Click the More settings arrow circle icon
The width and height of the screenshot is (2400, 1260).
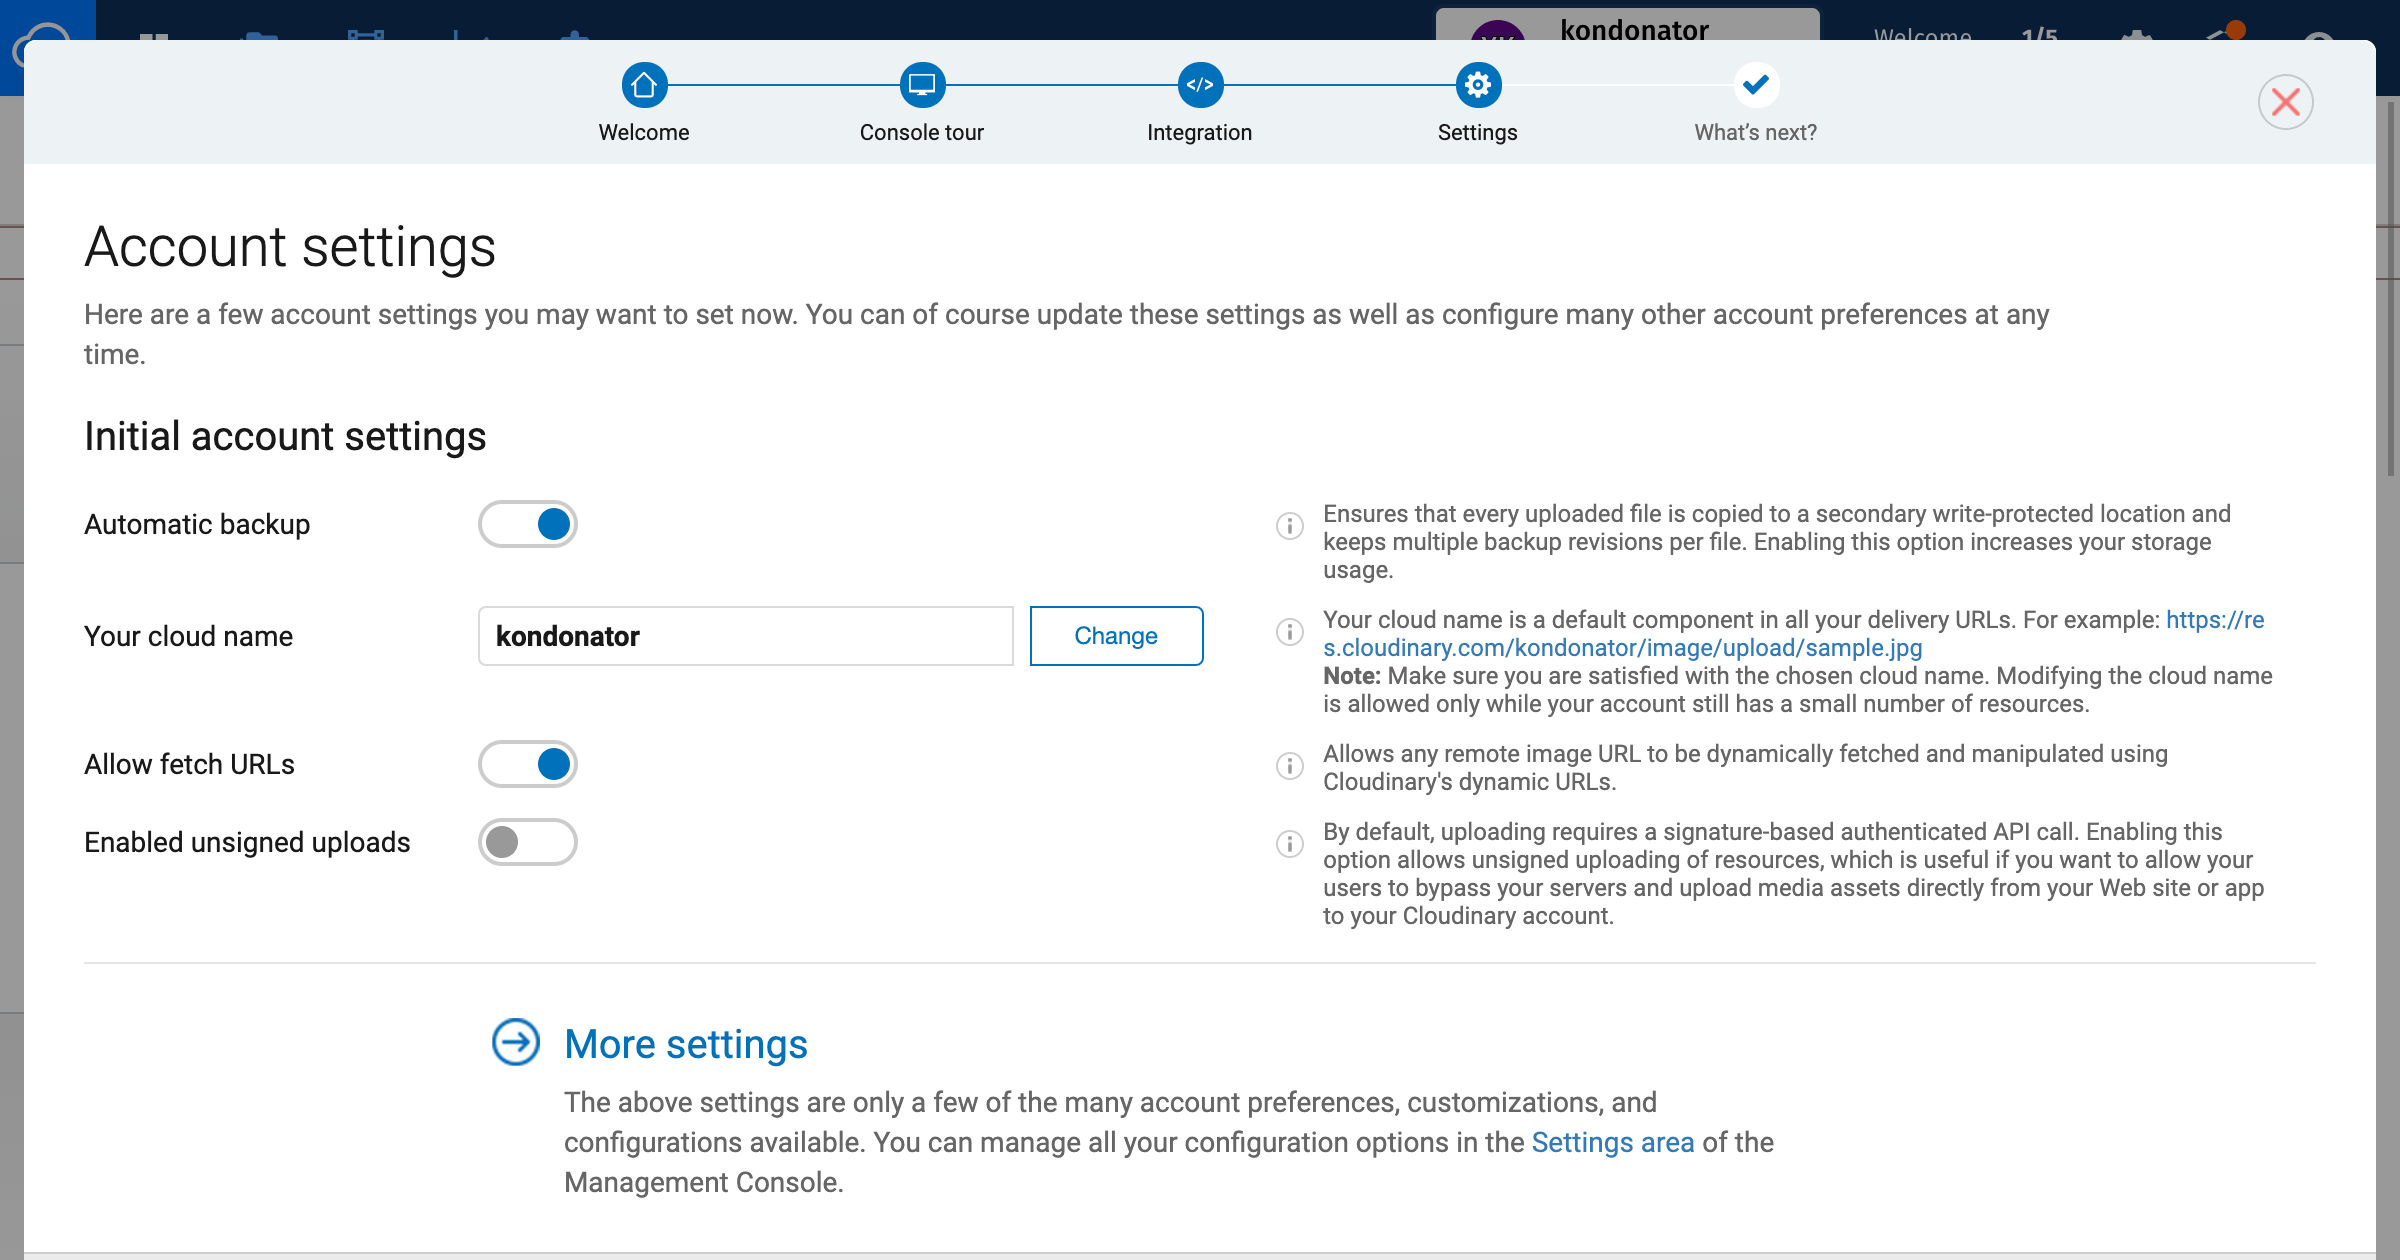point(516,1042)
